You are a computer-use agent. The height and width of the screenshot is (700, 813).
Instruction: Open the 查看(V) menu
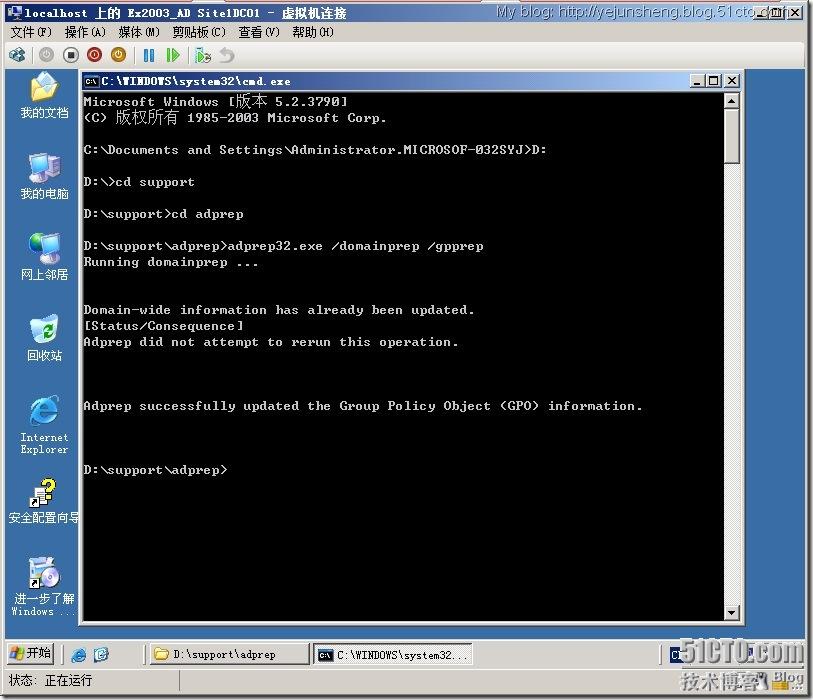pos(259,32)
